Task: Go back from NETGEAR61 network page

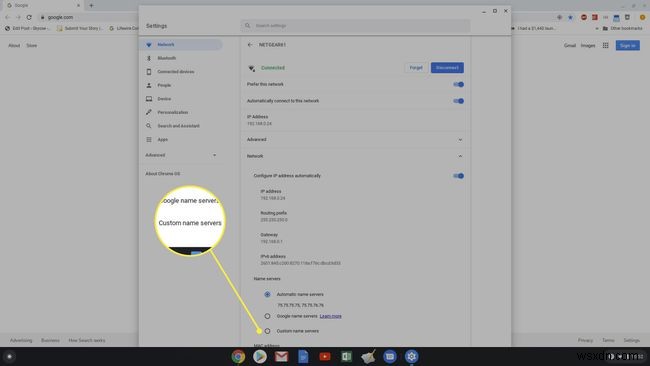Action: tap(250, 45)
